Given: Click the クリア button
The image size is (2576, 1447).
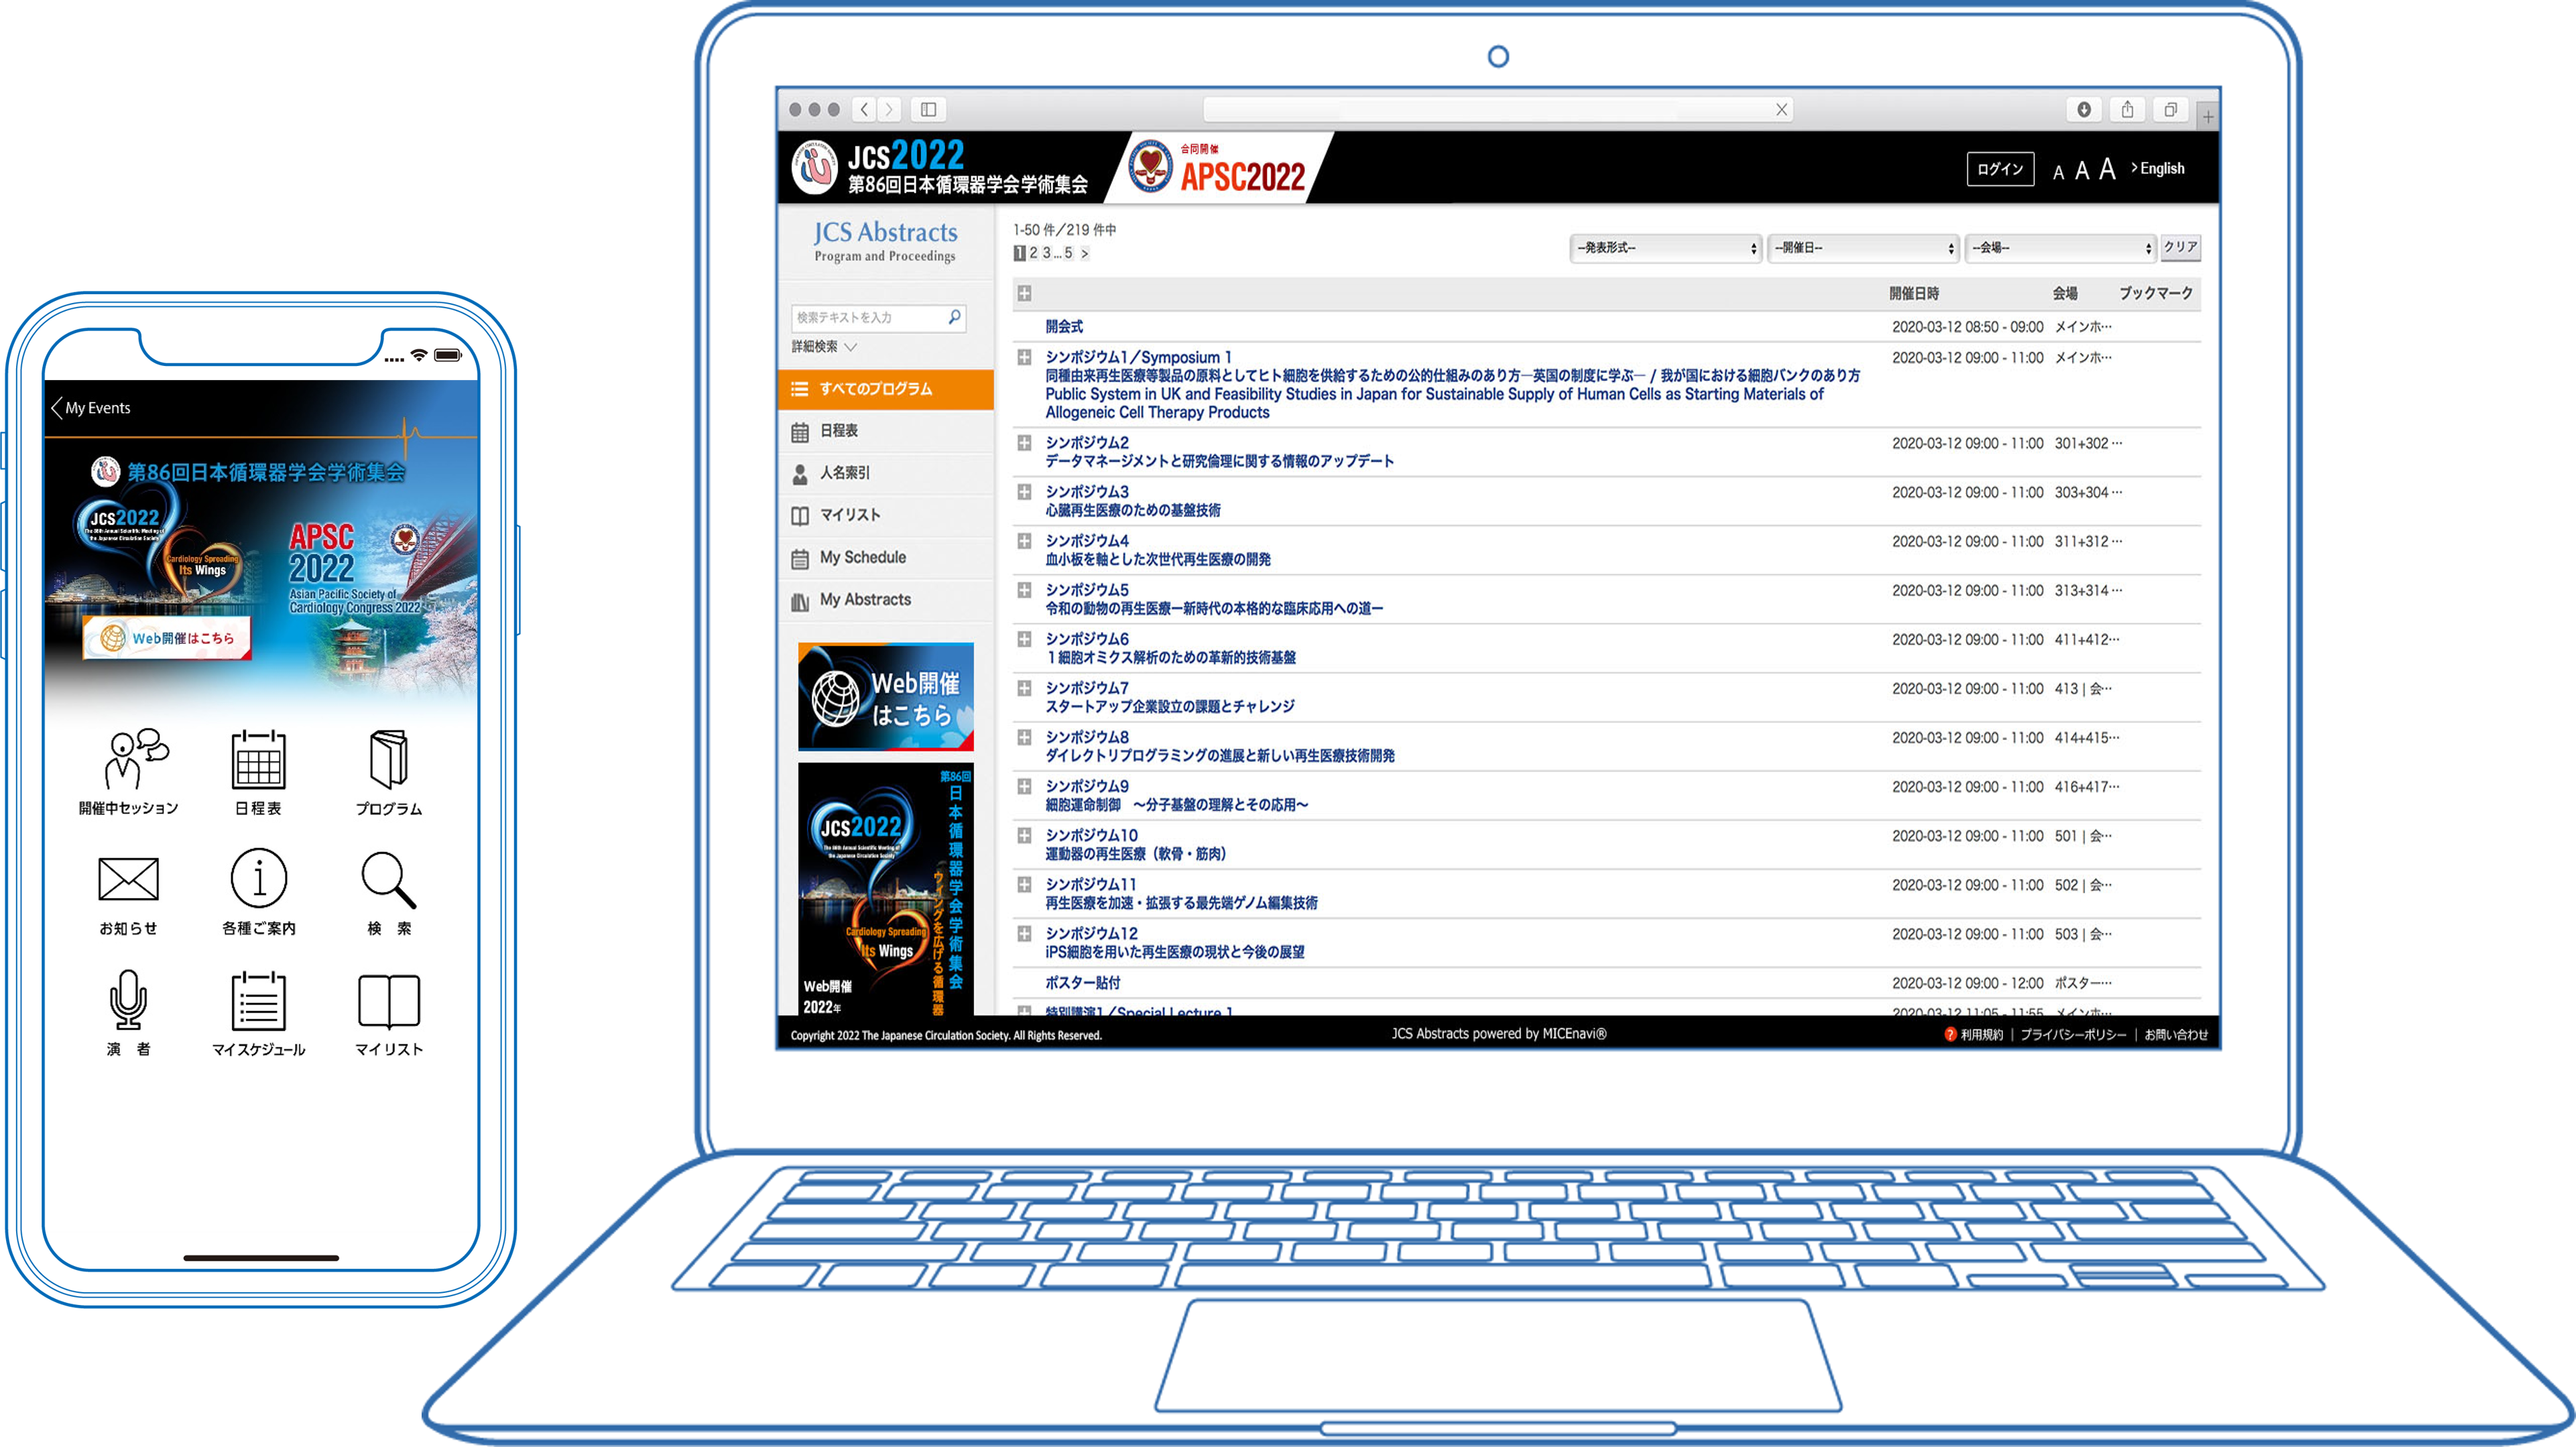Looking at the screenshot, I should [x=2180, y=247].
